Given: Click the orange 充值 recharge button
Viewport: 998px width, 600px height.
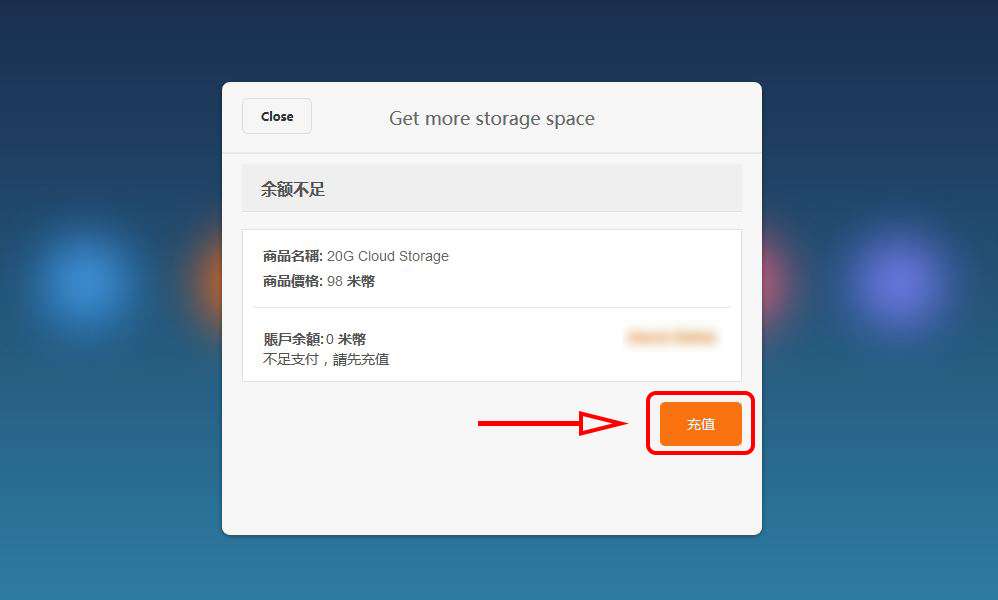Looking at the screenshot, I should point(700,424).
